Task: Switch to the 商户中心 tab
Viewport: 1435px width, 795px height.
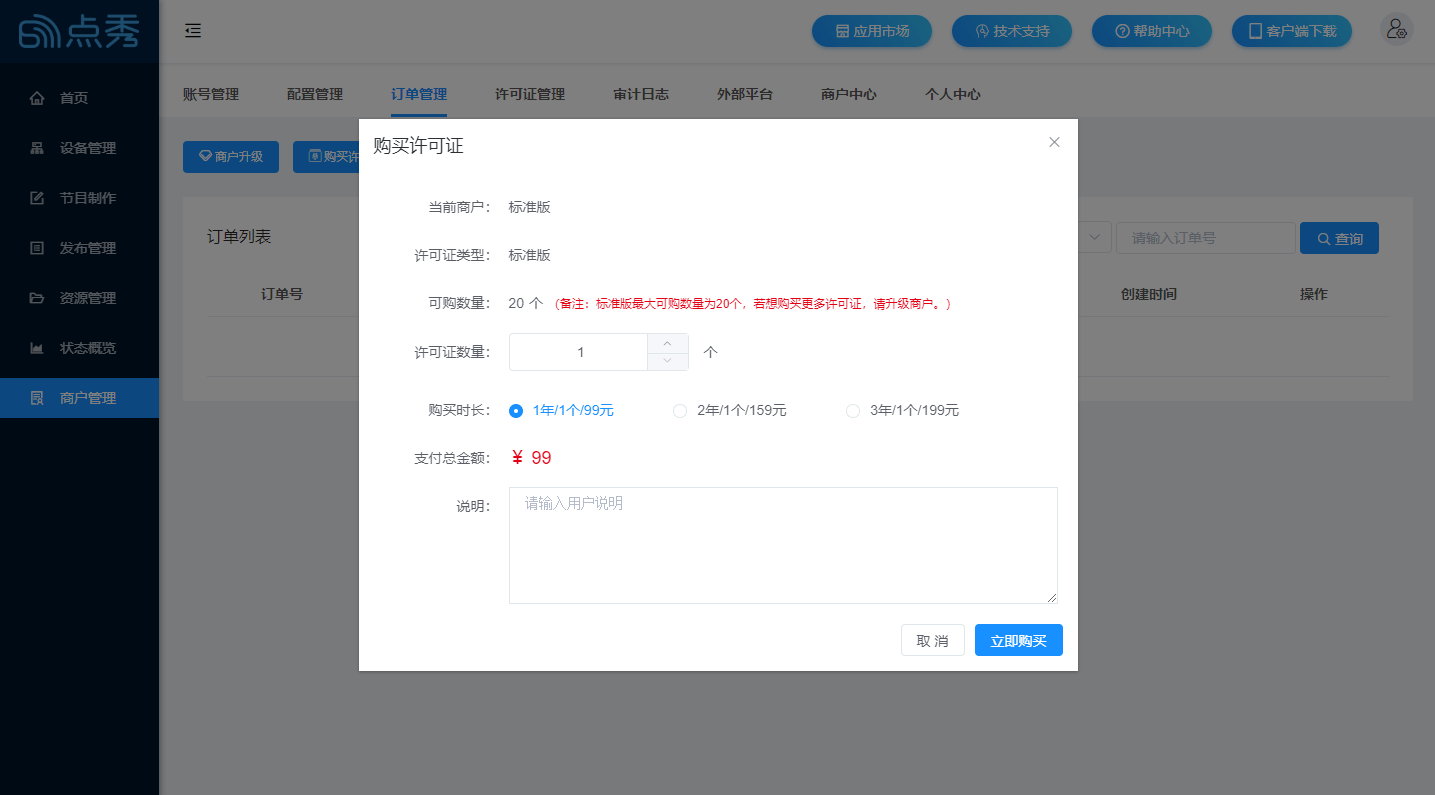Action: [x=849, y=94]
